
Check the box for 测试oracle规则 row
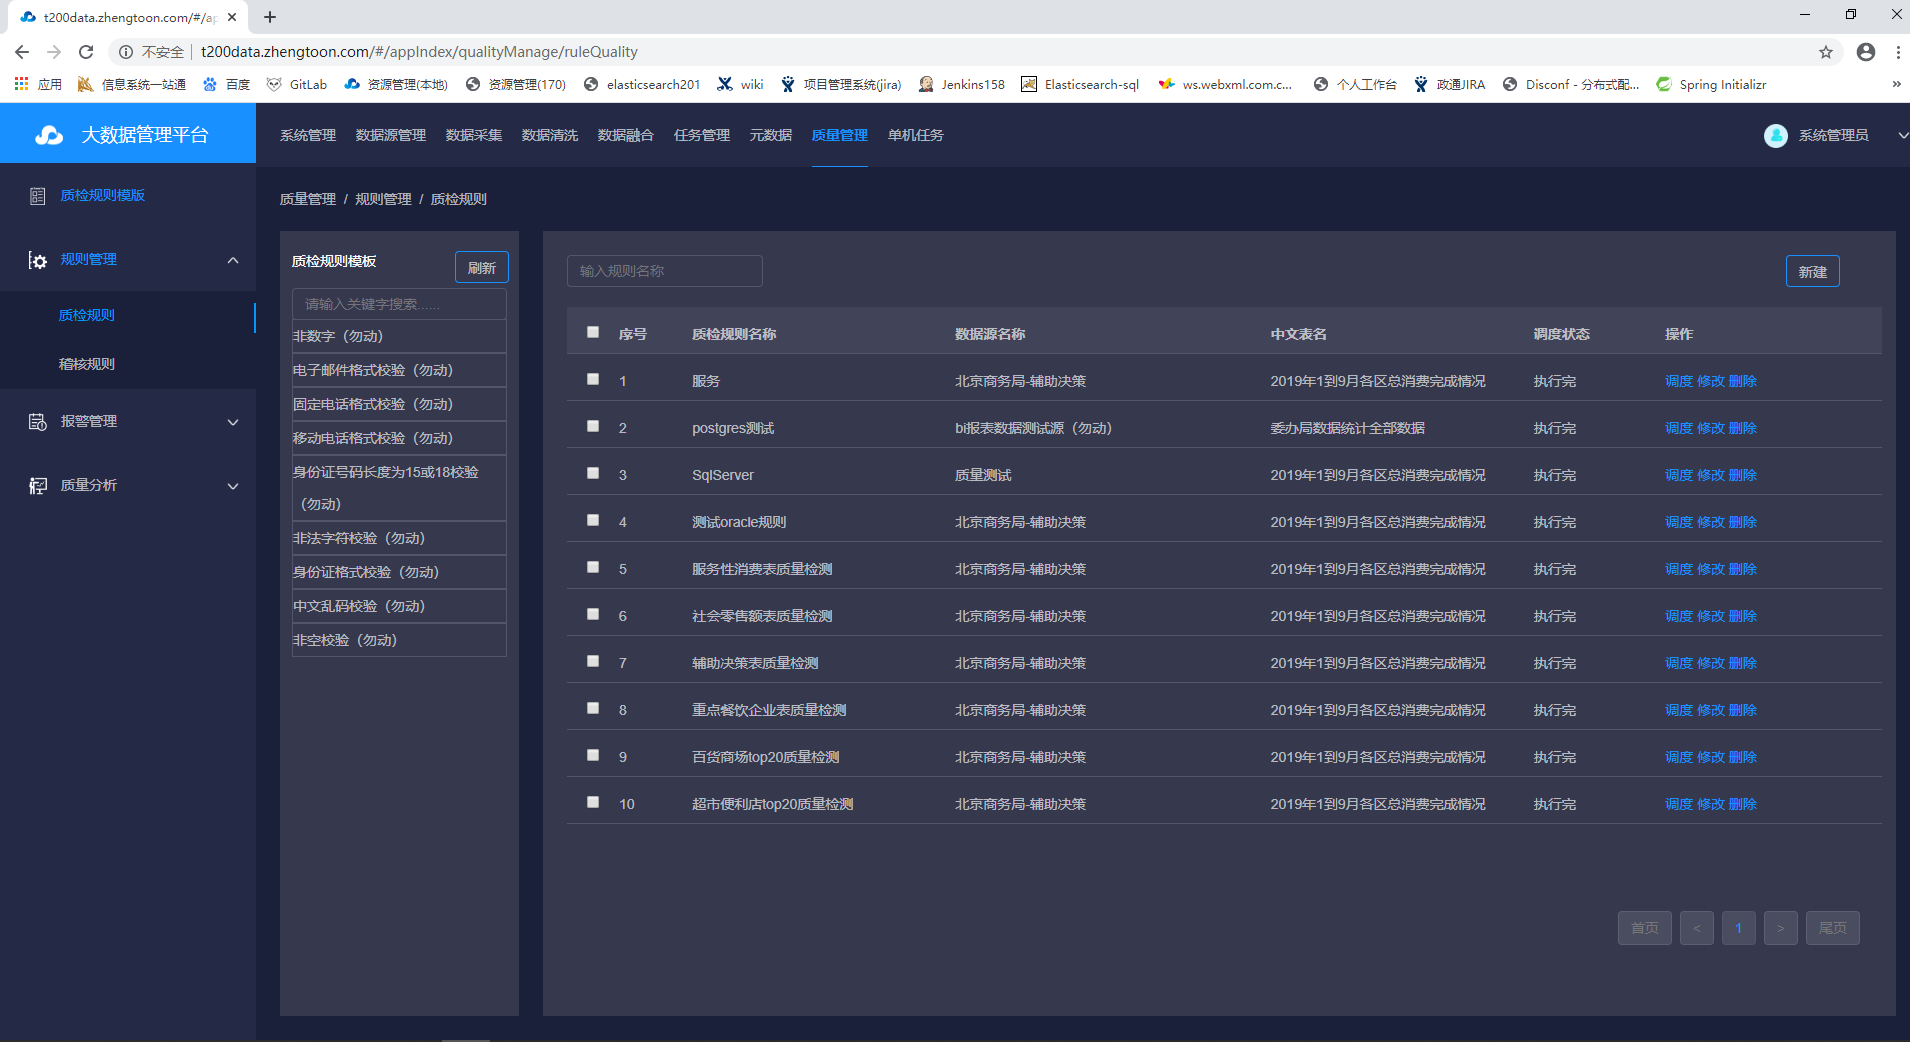tap(593, 521)
